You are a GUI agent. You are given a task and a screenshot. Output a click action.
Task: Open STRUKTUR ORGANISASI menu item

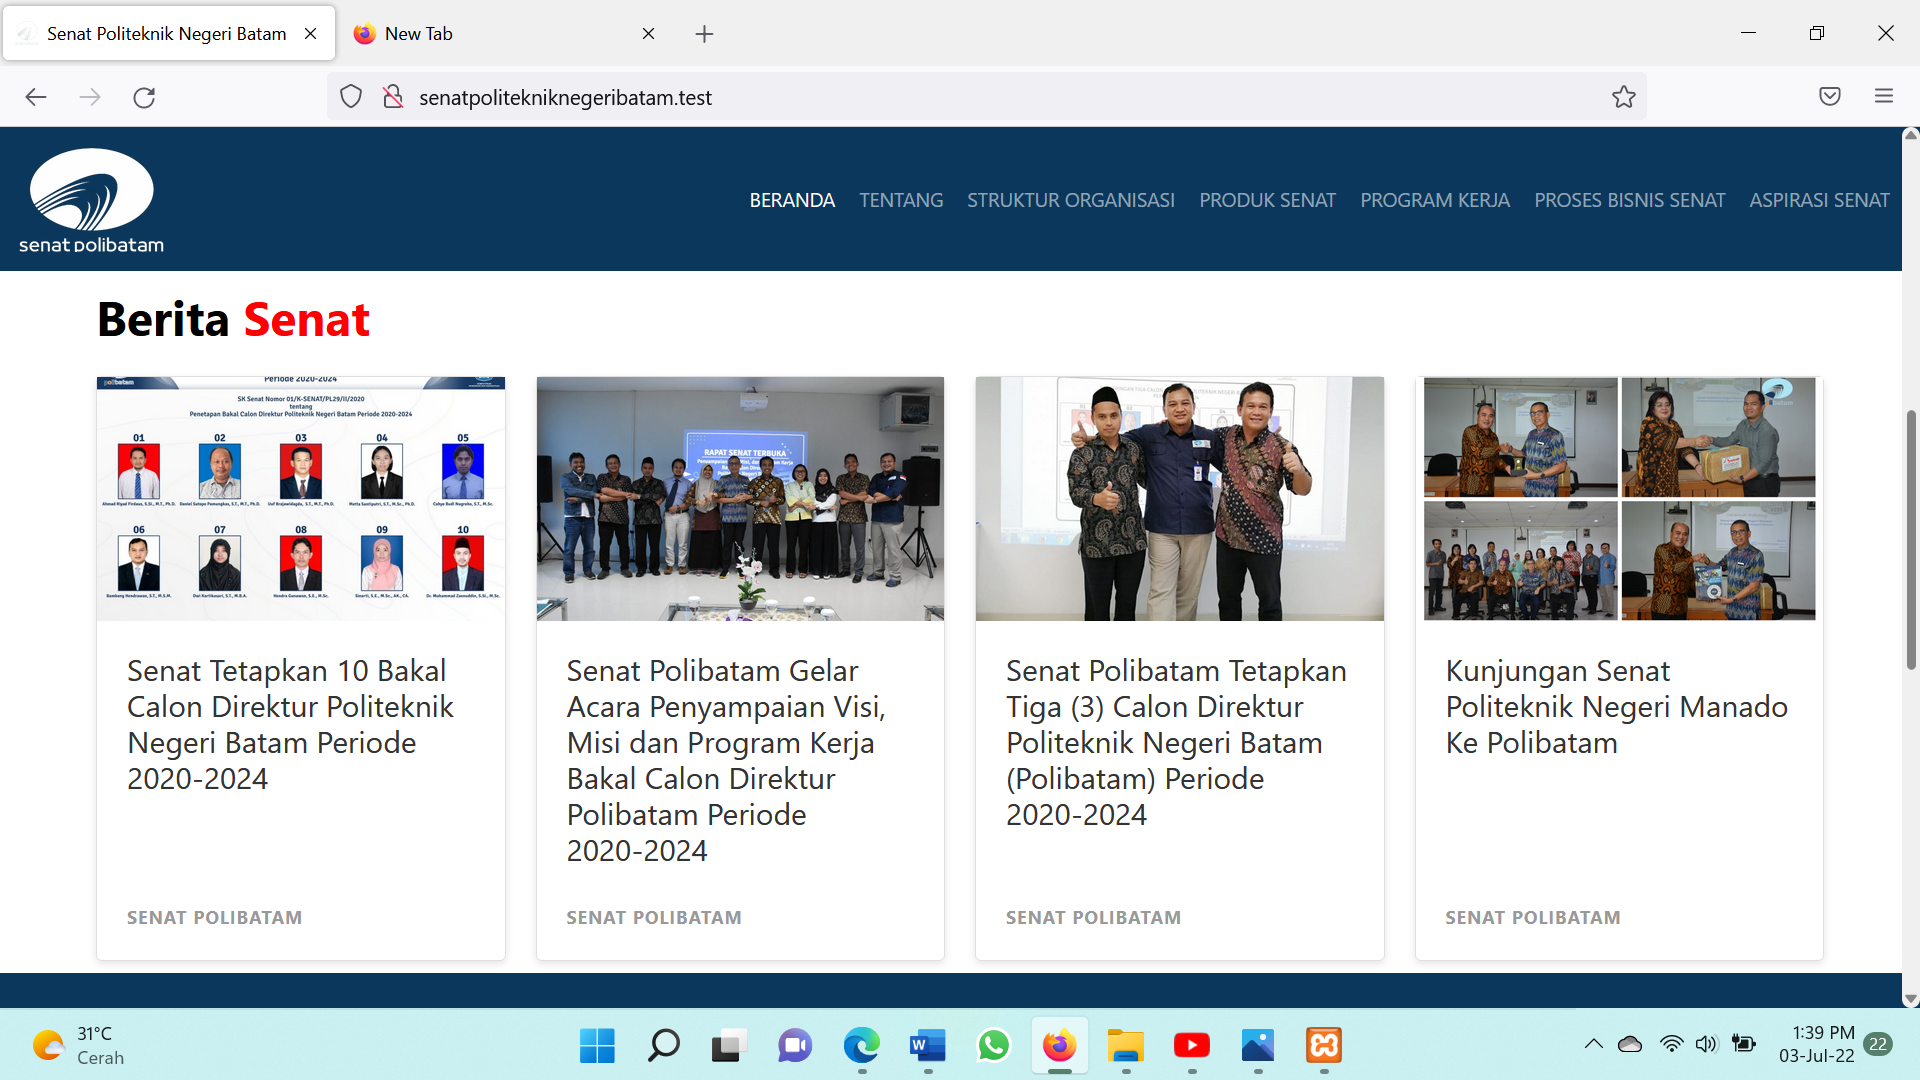tap(1071, 200)
